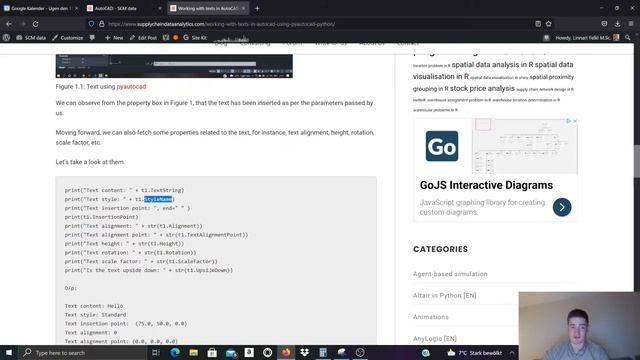The image size is (640, 360).
Task: Open the Mail app on the taskbar
Action: point(231,353)
